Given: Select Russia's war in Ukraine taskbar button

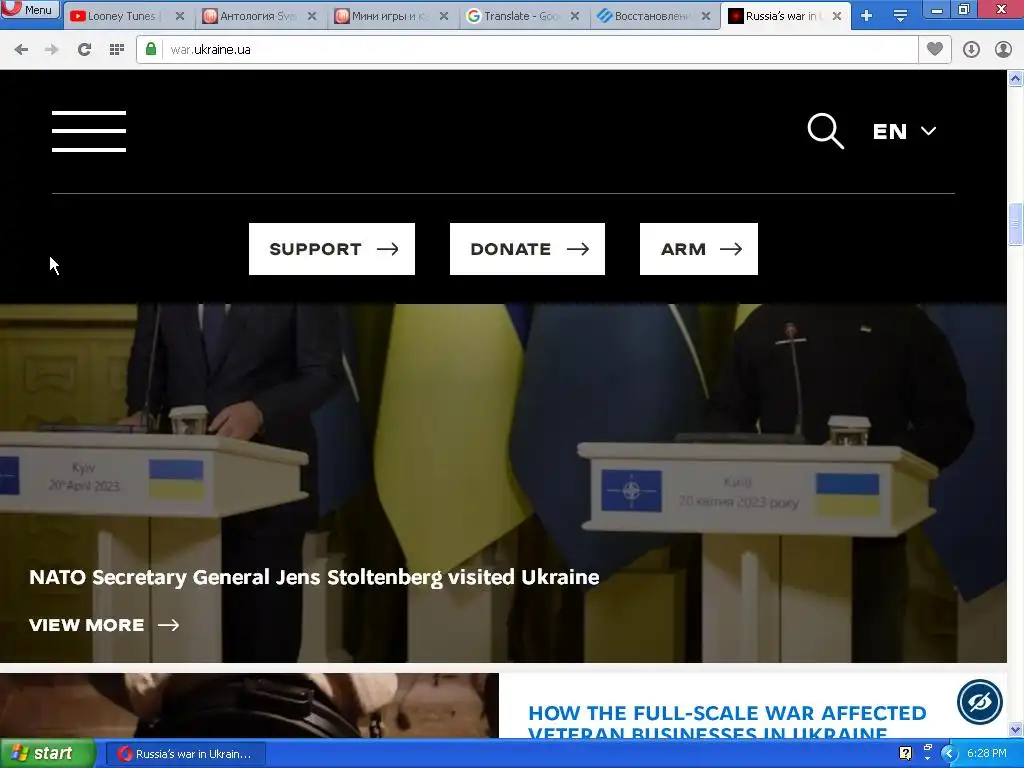Looking at the screenshot, I should [x=185, y=754].
